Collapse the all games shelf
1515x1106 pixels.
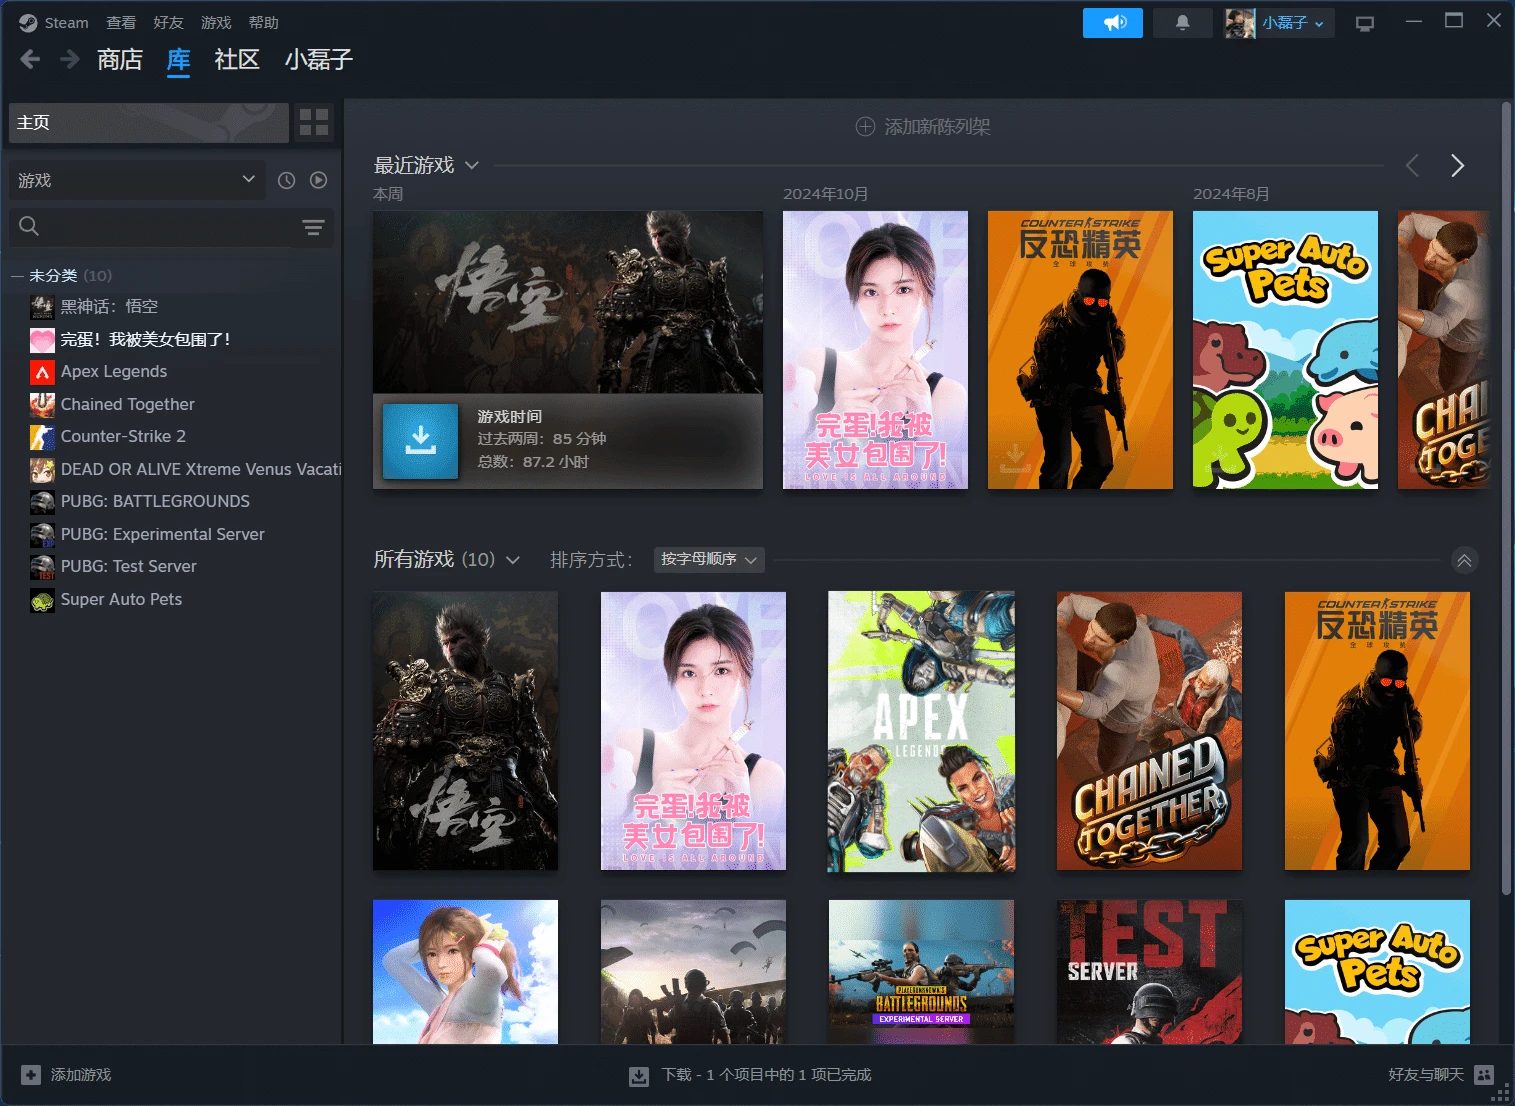point(1464,560)
